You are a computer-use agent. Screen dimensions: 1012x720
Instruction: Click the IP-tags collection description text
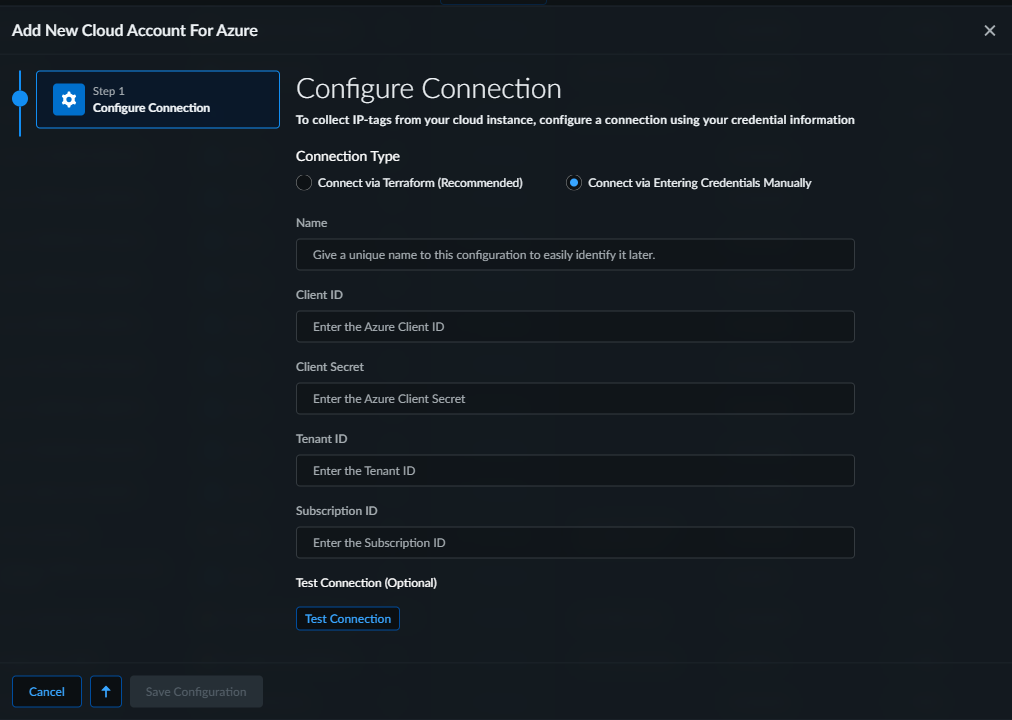point(575,120)
